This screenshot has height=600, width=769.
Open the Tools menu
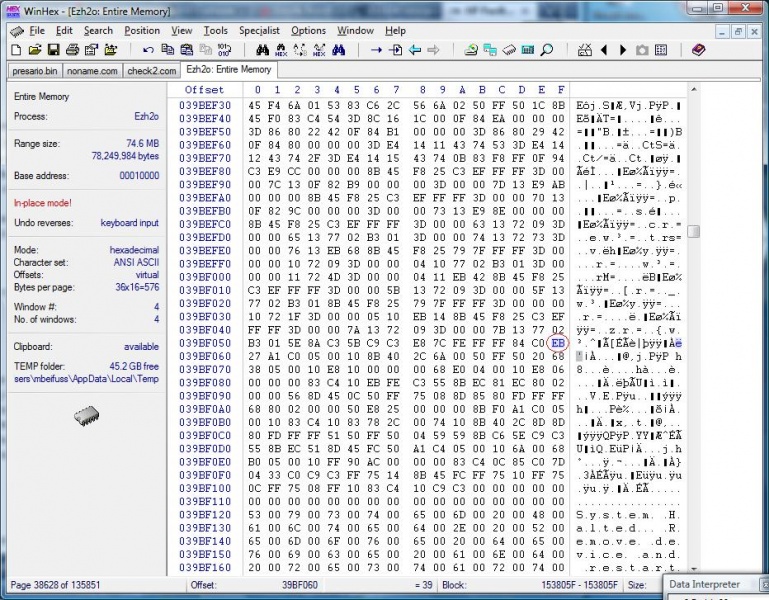click(x=216, y=31)
